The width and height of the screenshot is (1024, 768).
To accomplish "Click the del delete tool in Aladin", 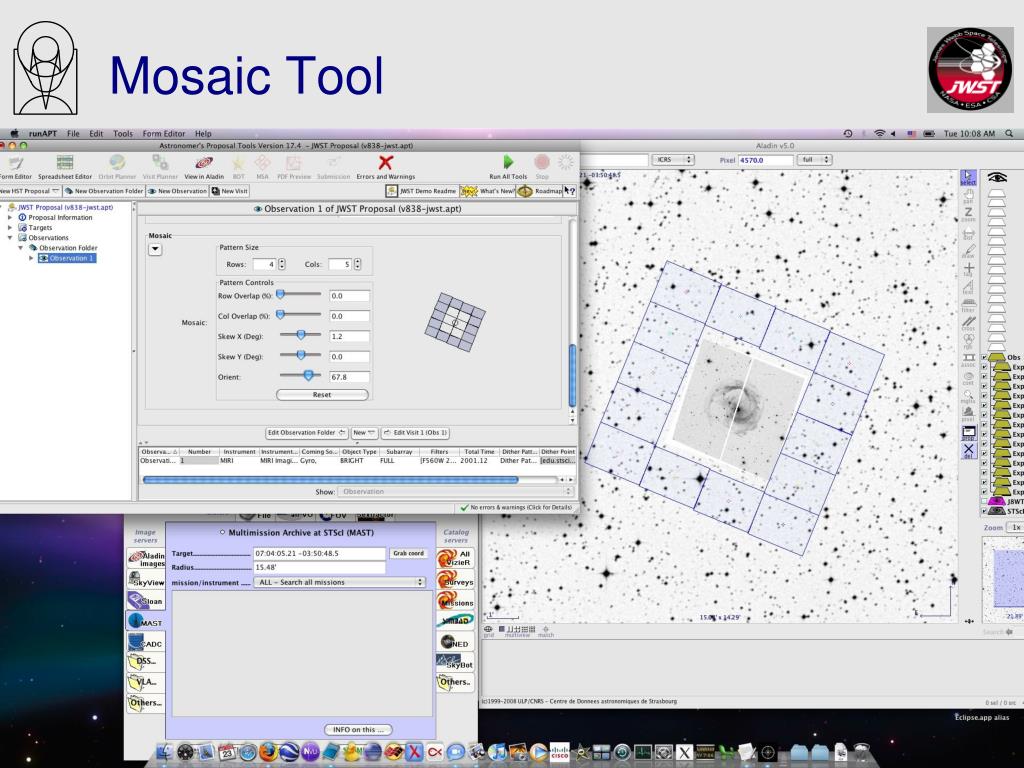I will 968,451.
